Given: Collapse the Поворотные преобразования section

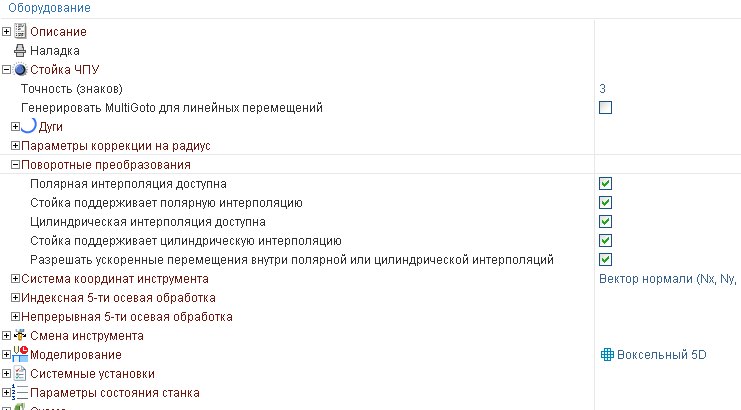Looking at the screenshot, I should tap(15, 165).
